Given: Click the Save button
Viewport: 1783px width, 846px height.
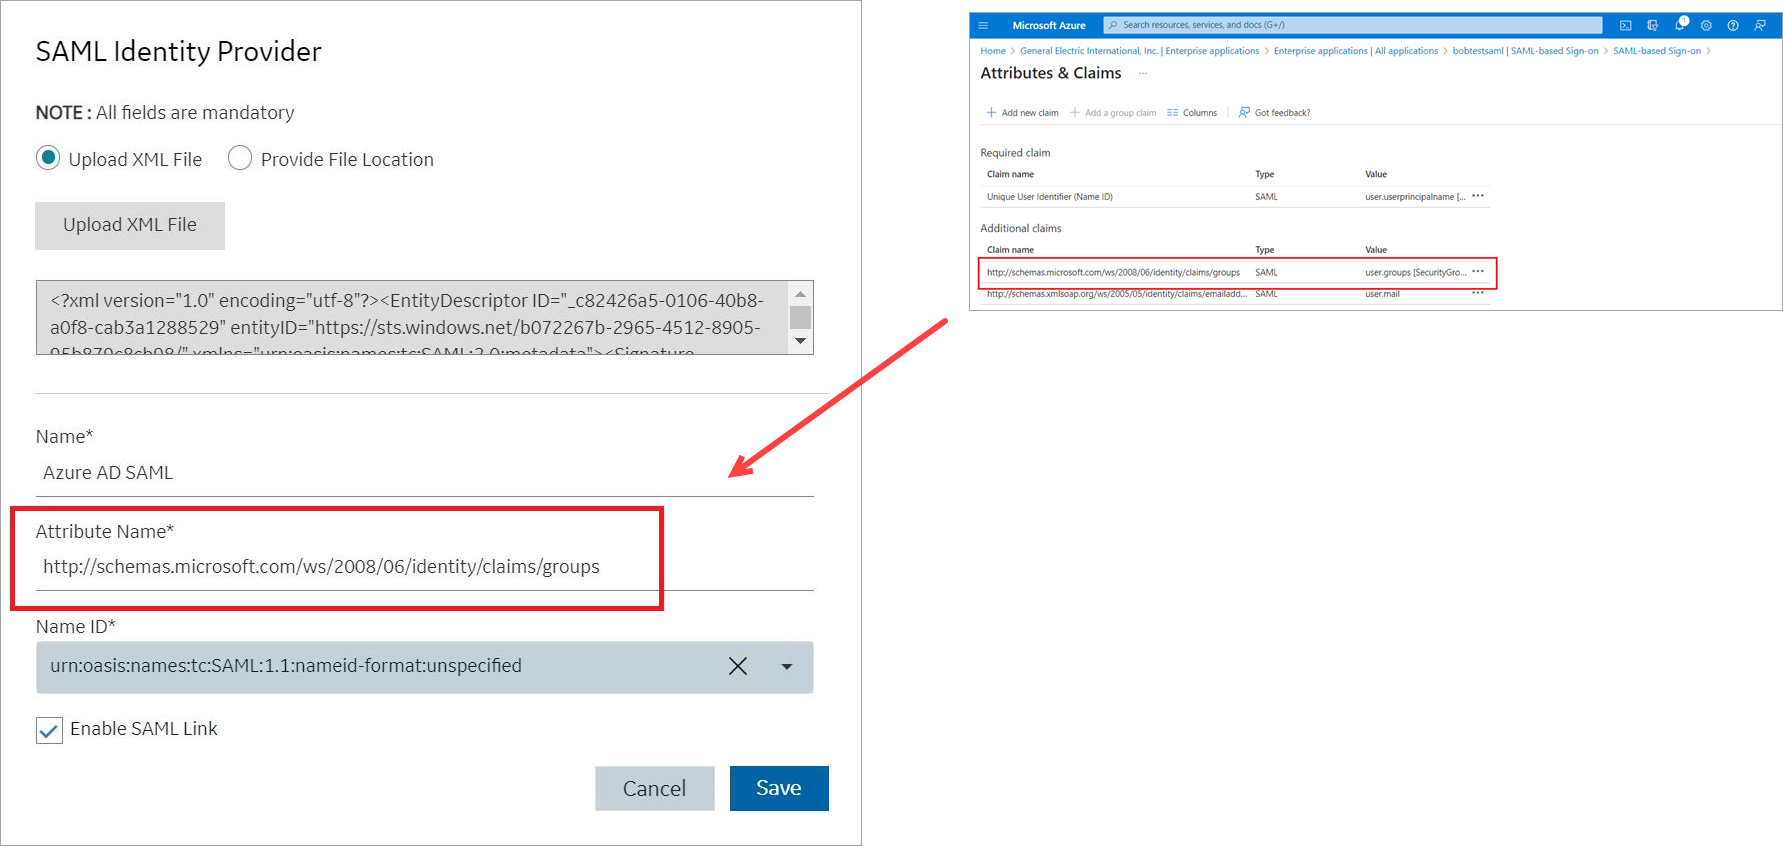Looking at the screenshot, I should click(779, 788).
